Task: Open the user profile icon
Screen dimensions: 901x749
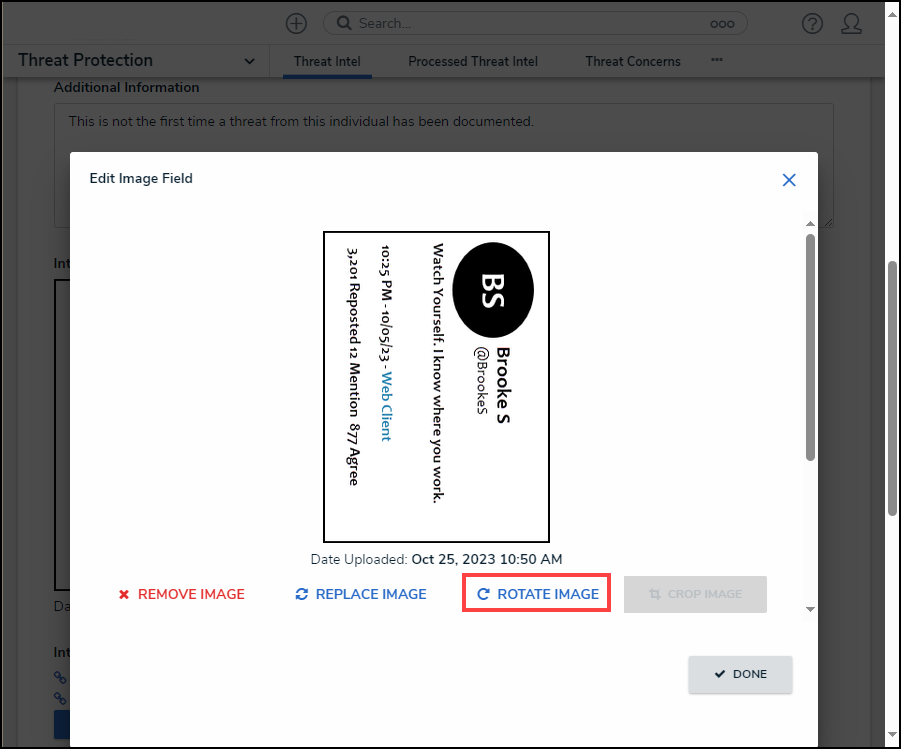Action: (851, 24)
